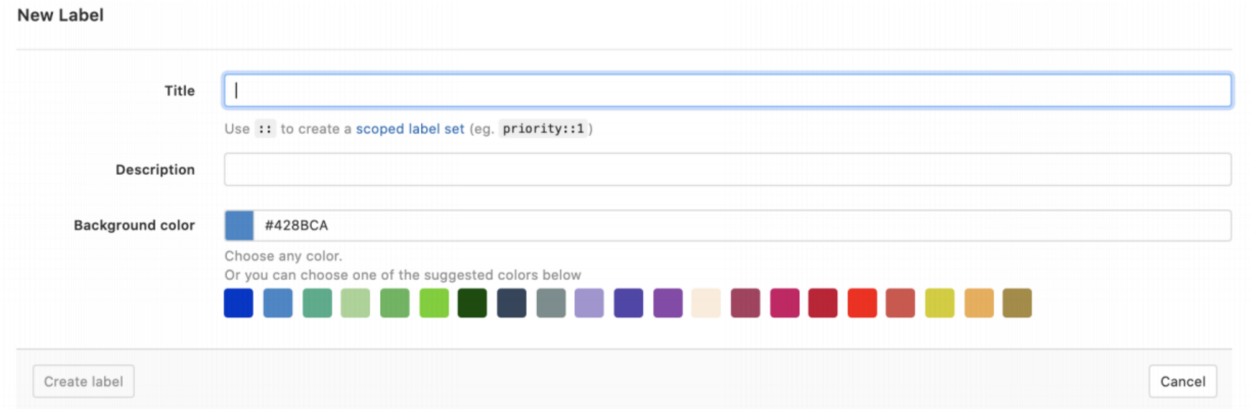
Task: Pick the light orange suggested color
Action: coord(979,303)
